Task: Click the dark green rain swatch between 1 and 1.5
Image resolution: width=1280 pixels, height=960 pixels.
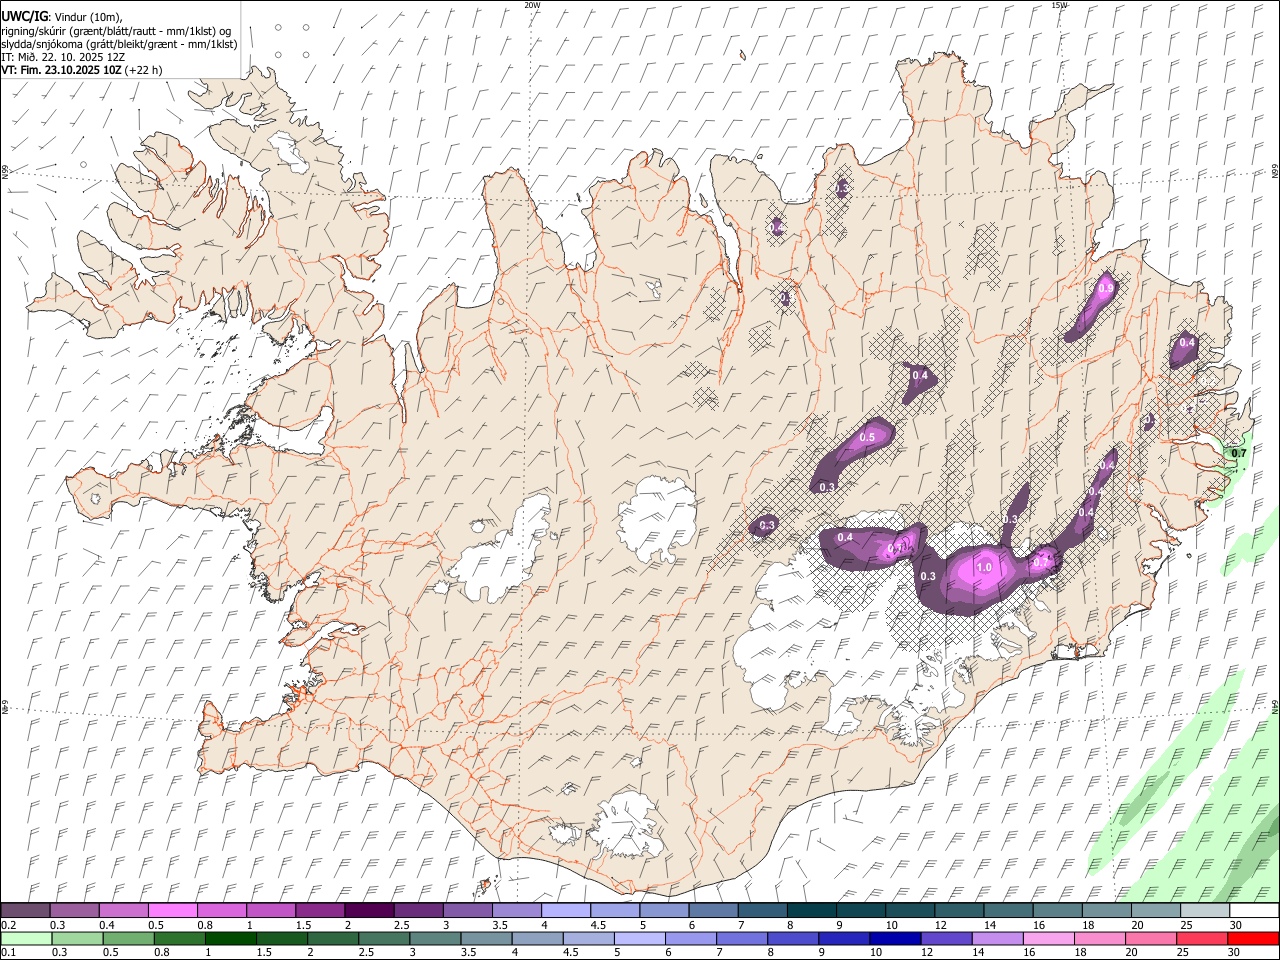Action: (x=230, y=938)
